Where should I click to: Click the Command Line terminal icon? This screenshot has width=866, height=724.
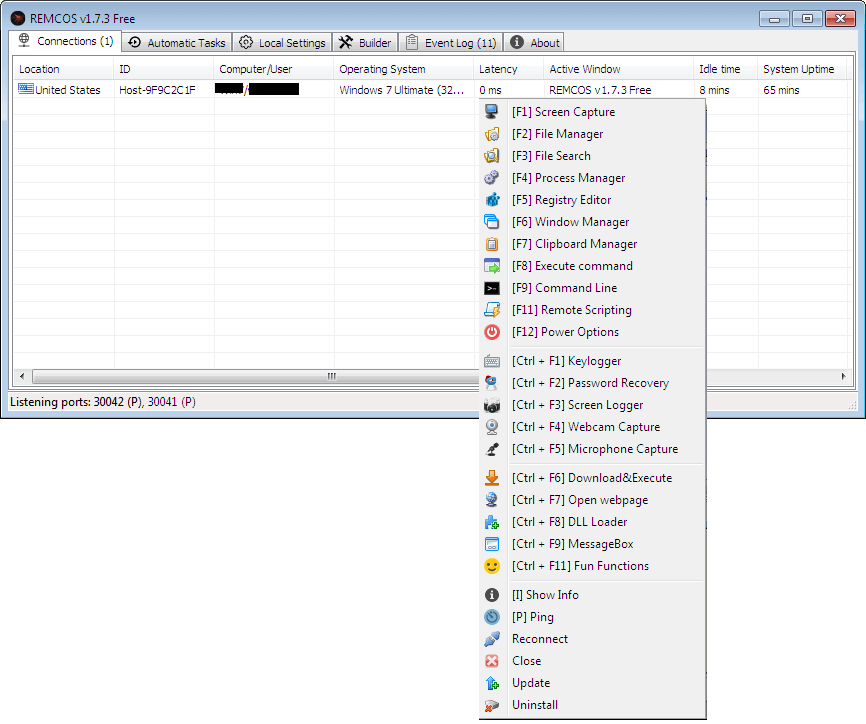coord(492,288)
